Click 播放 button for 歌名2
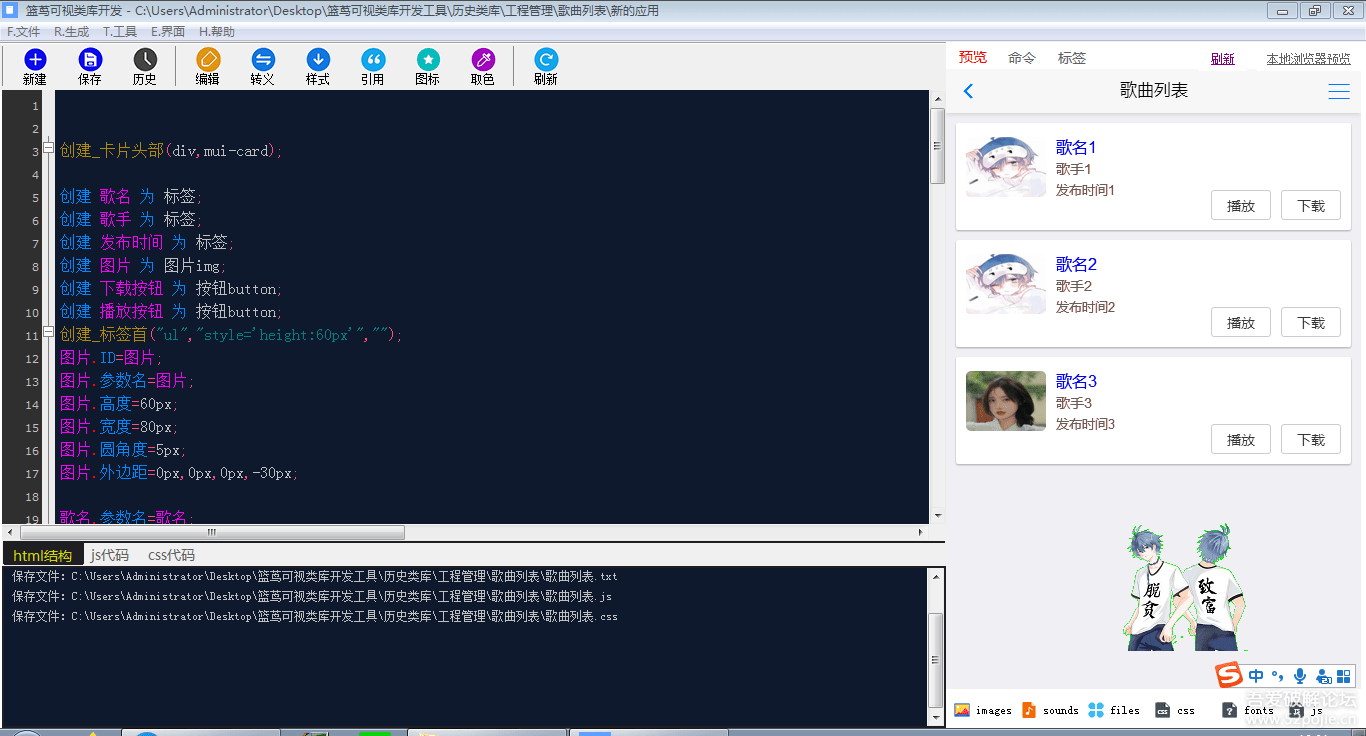Viewport: 1366px width, 736px height. pyautogui.click(x=1241, y=323)
